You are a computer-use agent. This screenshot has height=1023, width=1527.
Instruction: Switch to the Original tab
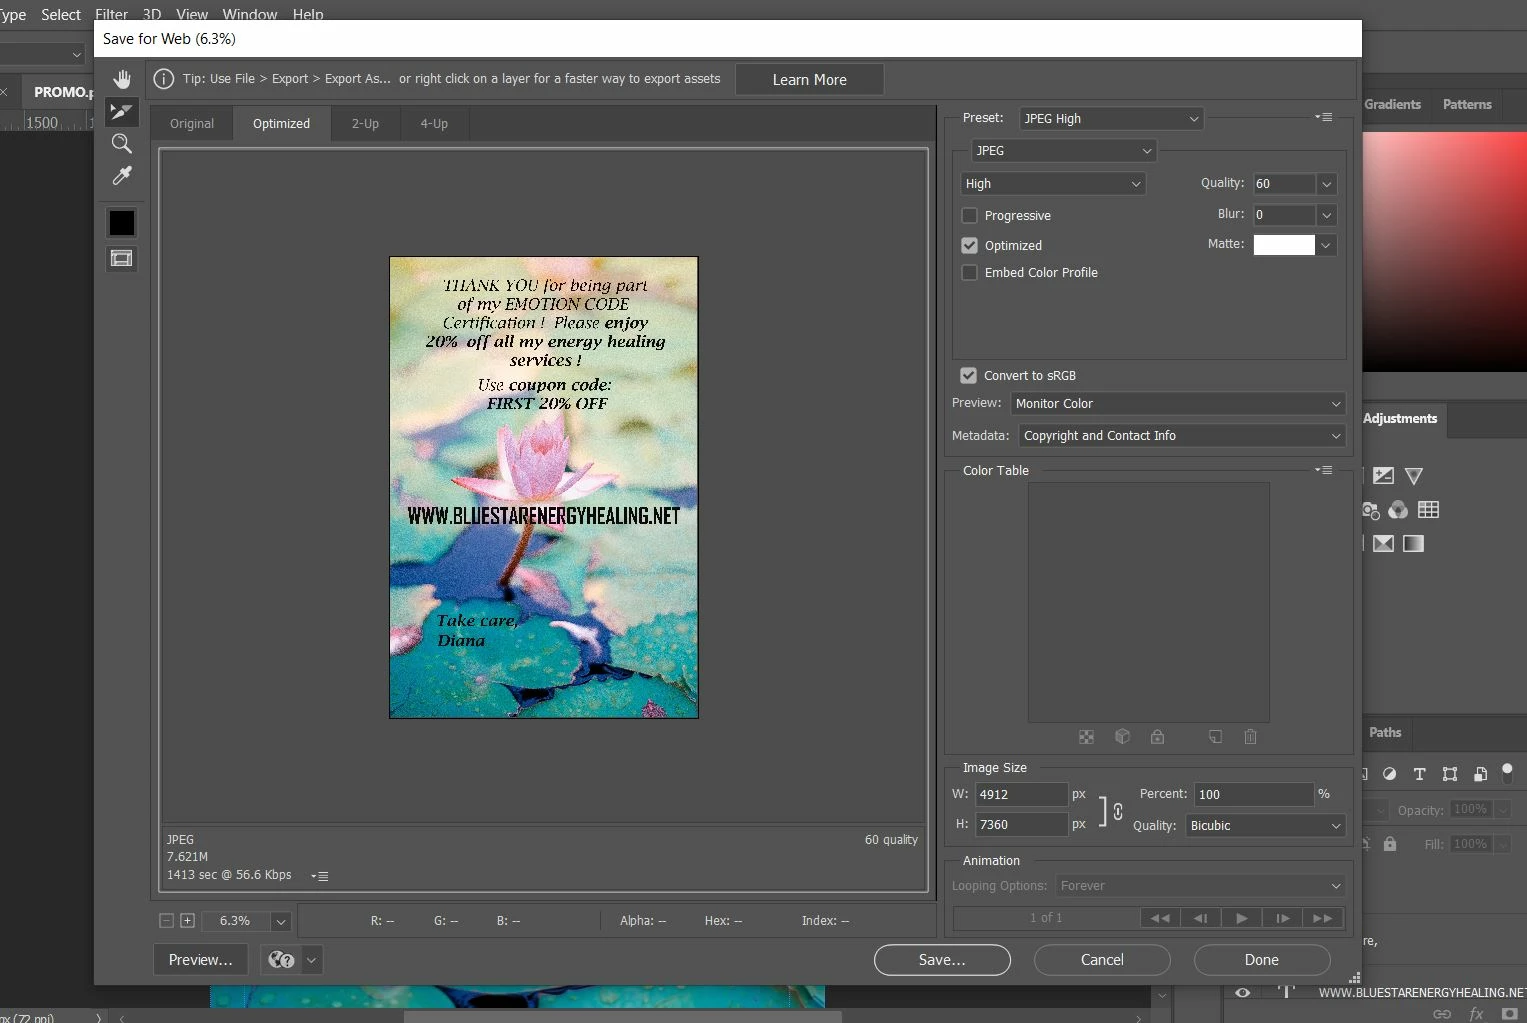click(192, 124)
